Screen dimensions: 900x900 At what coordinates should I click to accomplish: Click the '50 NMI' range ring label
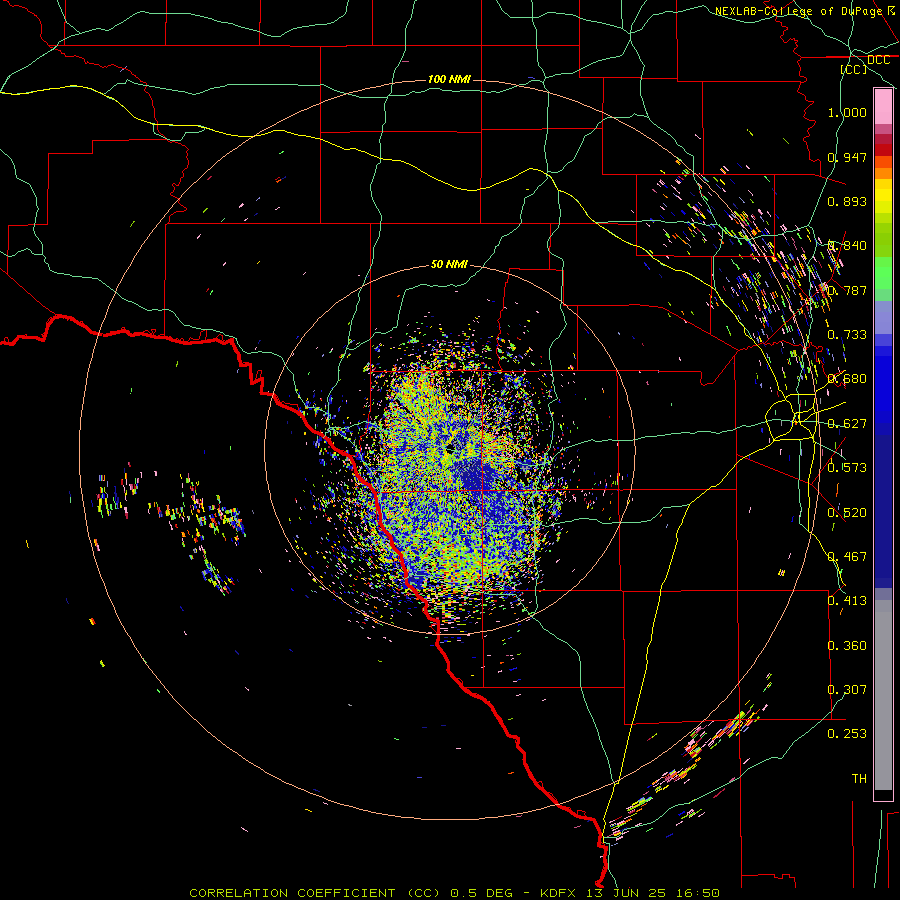449,264
